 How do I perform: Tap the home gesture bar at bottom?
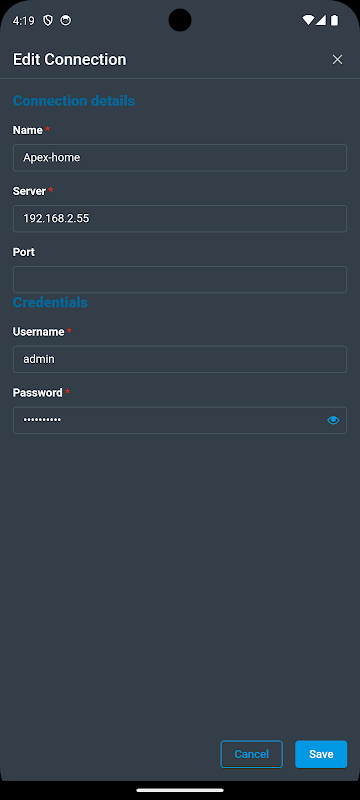pos(180,790)
